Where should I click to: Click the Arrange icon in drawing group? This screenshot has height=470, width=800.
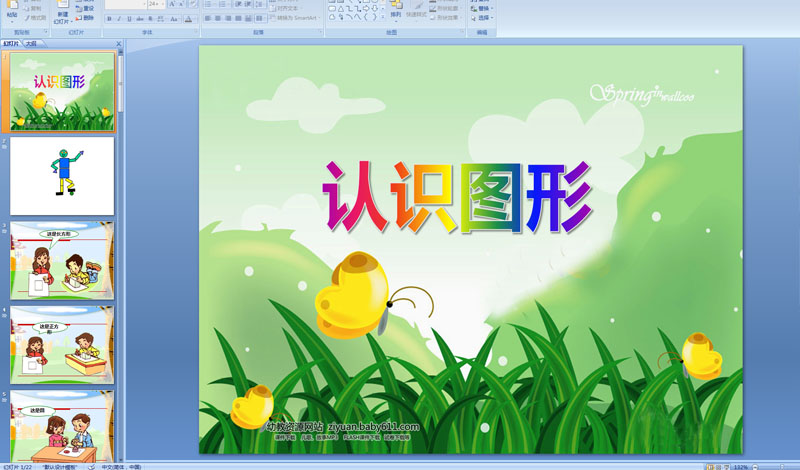[x=395, y=13]
